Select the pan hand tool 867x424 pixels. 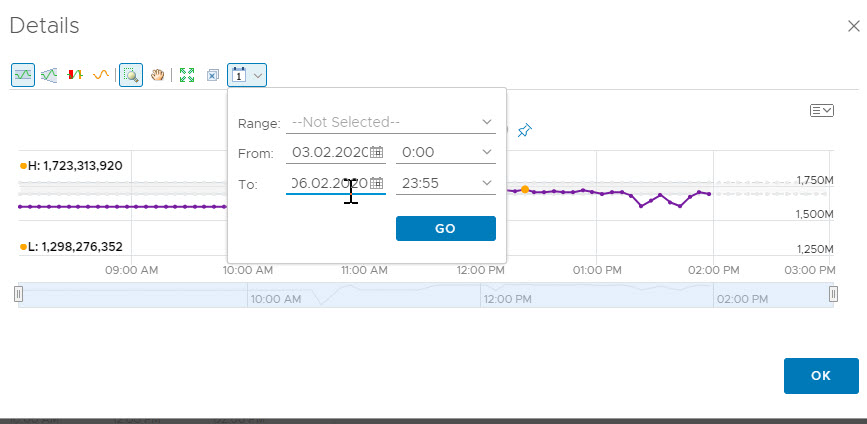click(x=157, y=75)
